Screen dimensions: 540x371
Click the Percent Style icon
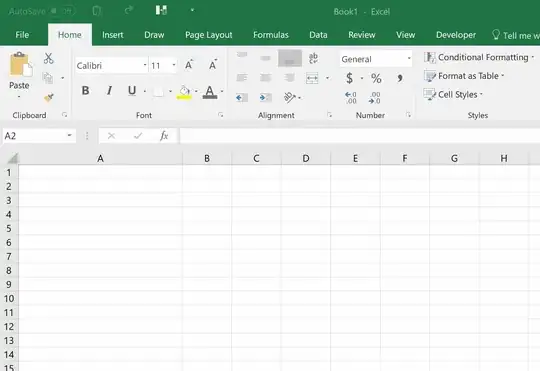pyautogui.click(x=376, y=78)
